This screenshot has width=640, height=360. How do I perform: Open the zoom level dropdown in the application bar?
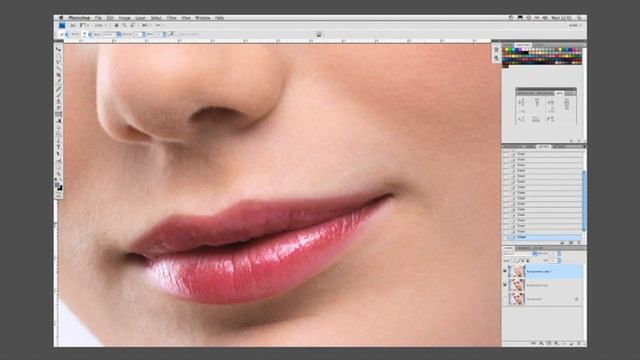point(99,25)
